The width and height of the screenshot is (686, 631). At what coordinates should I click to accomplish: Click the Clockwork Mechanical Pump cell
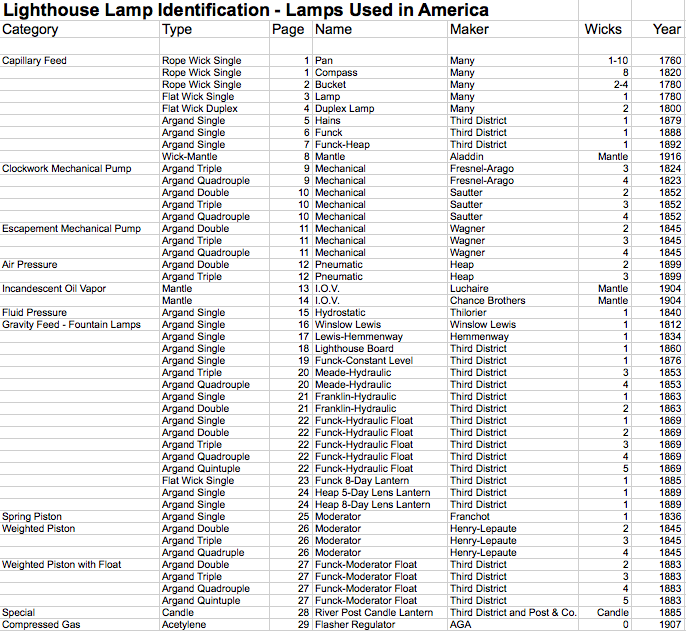point(80,168)
